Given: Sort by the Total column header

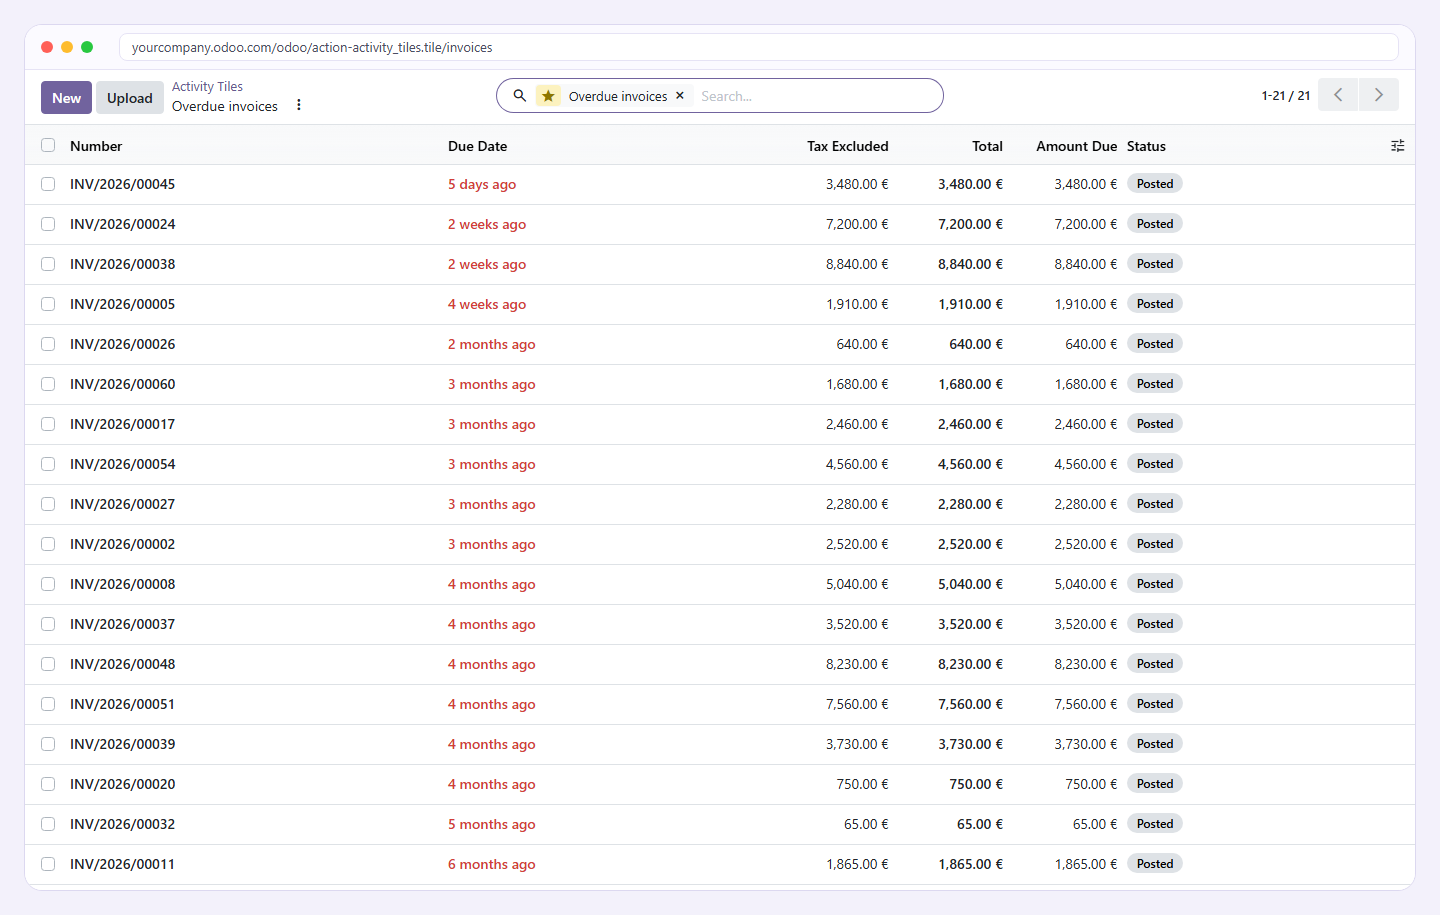Looking at the screenshot, I should click(987, 146).
